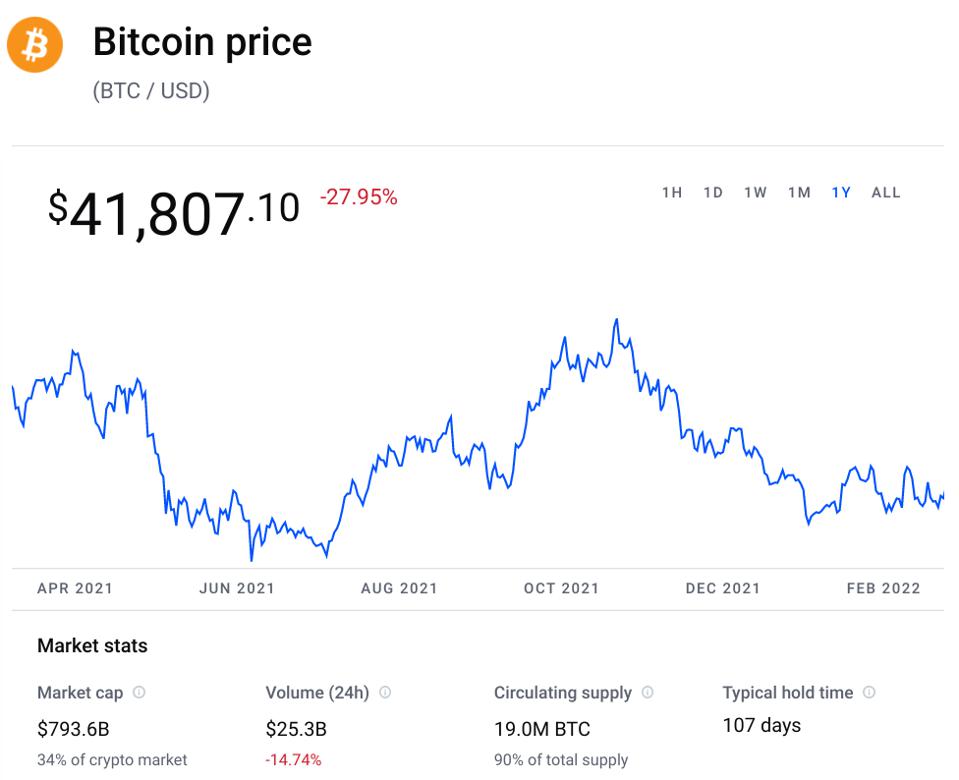Open the Circulating supply info tooltip
Image resolution: width=959 pixels, height=780 pixels.
pos(651,692)
